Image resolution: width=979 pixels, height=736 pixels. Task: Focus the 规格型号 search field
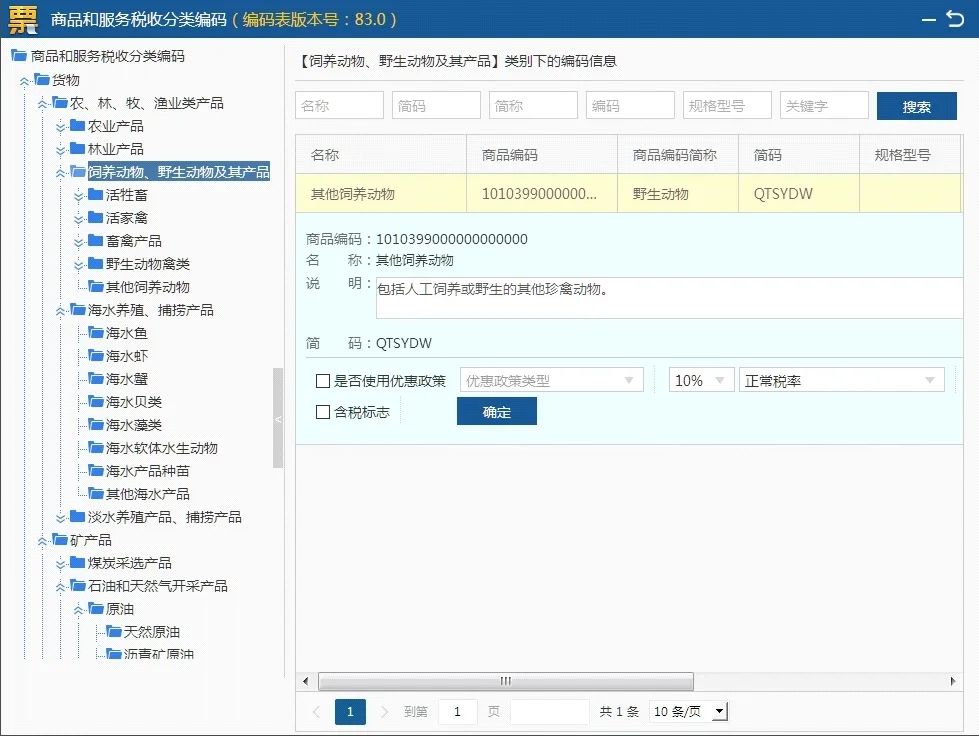click(727, 105)
